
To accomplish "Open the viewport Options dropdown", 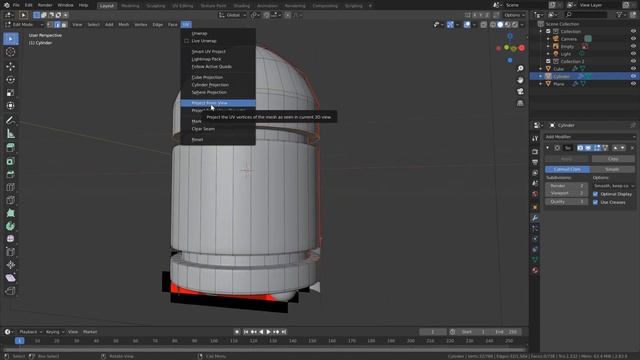I will [x=514, y=15].
